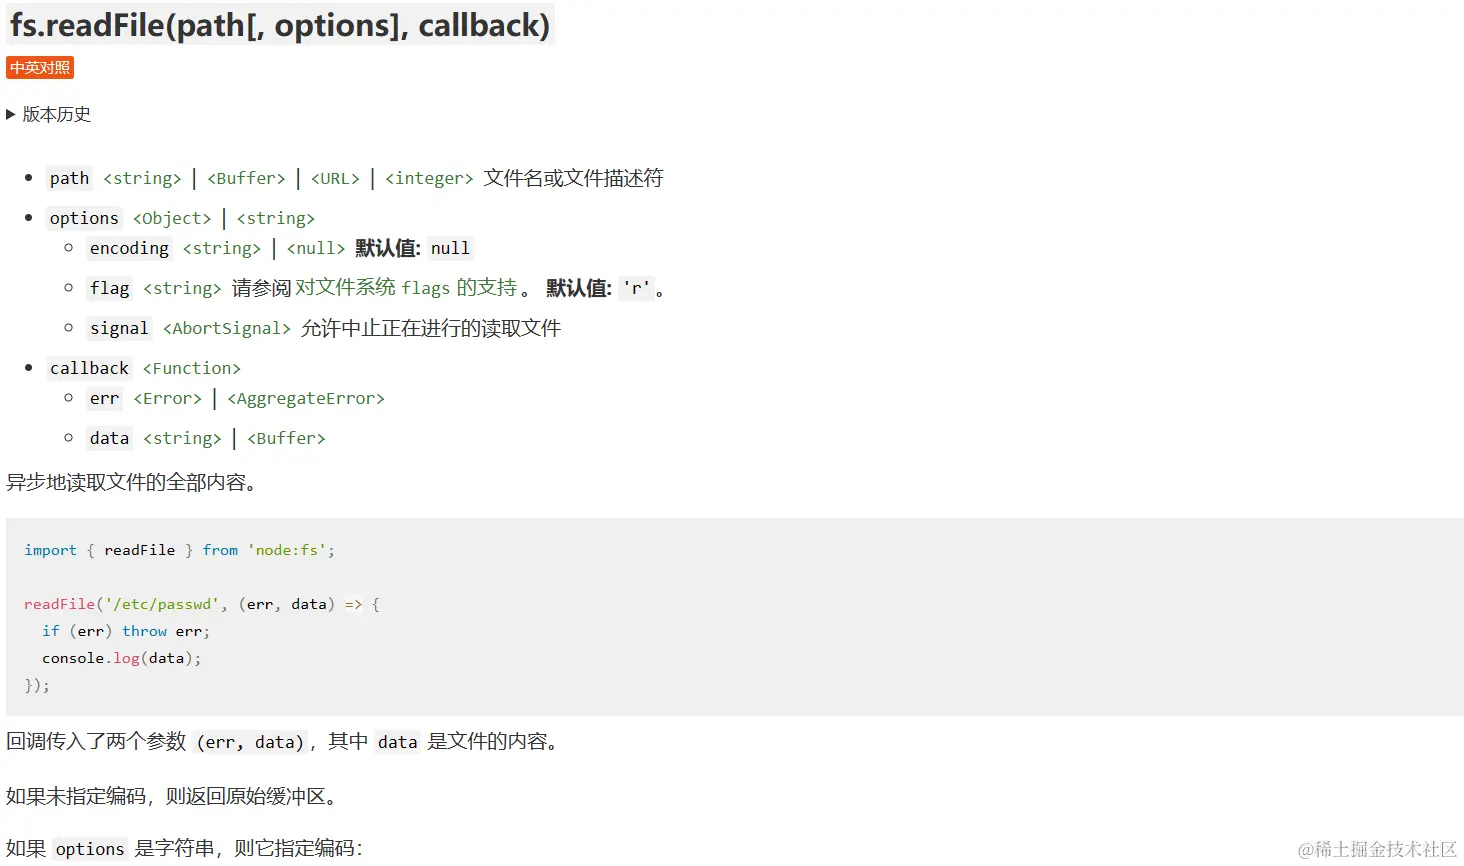Click <Buffer> link in data row
This screenshot has width=1464, height=866.
coord(286,438)
